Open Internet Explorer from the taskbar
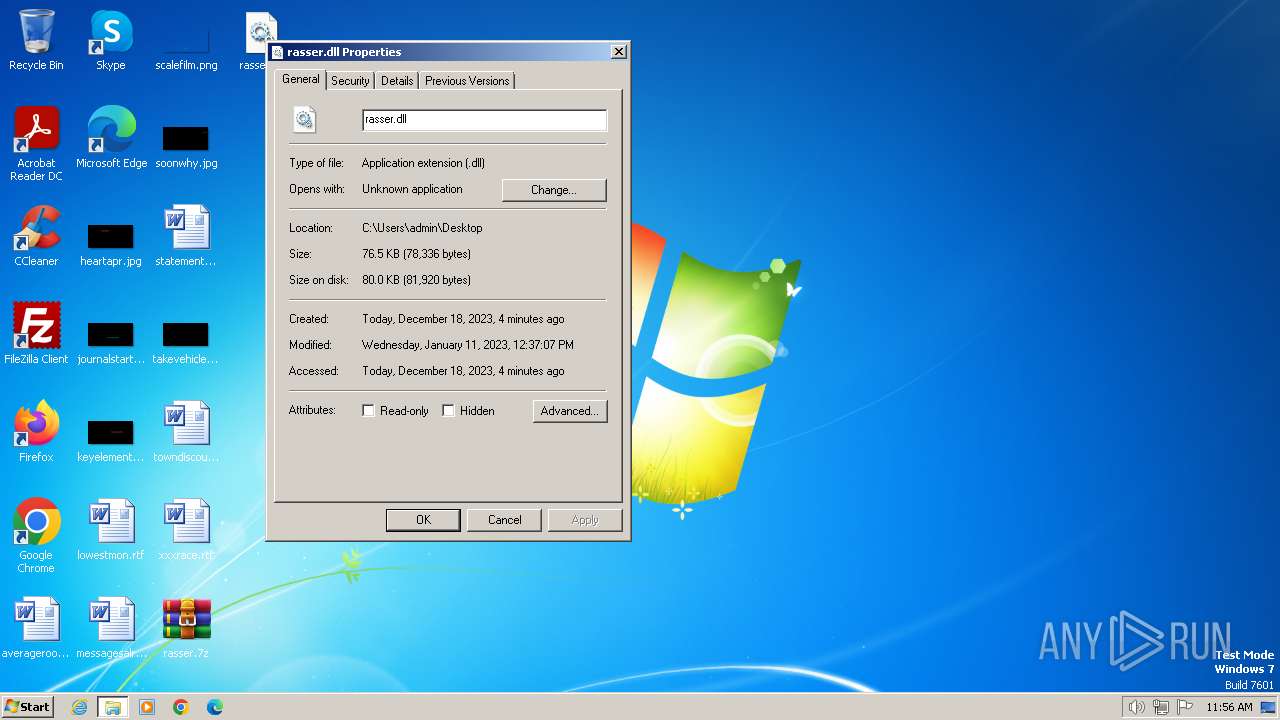Screen dimensions: 1280x720 click(79, 707)
